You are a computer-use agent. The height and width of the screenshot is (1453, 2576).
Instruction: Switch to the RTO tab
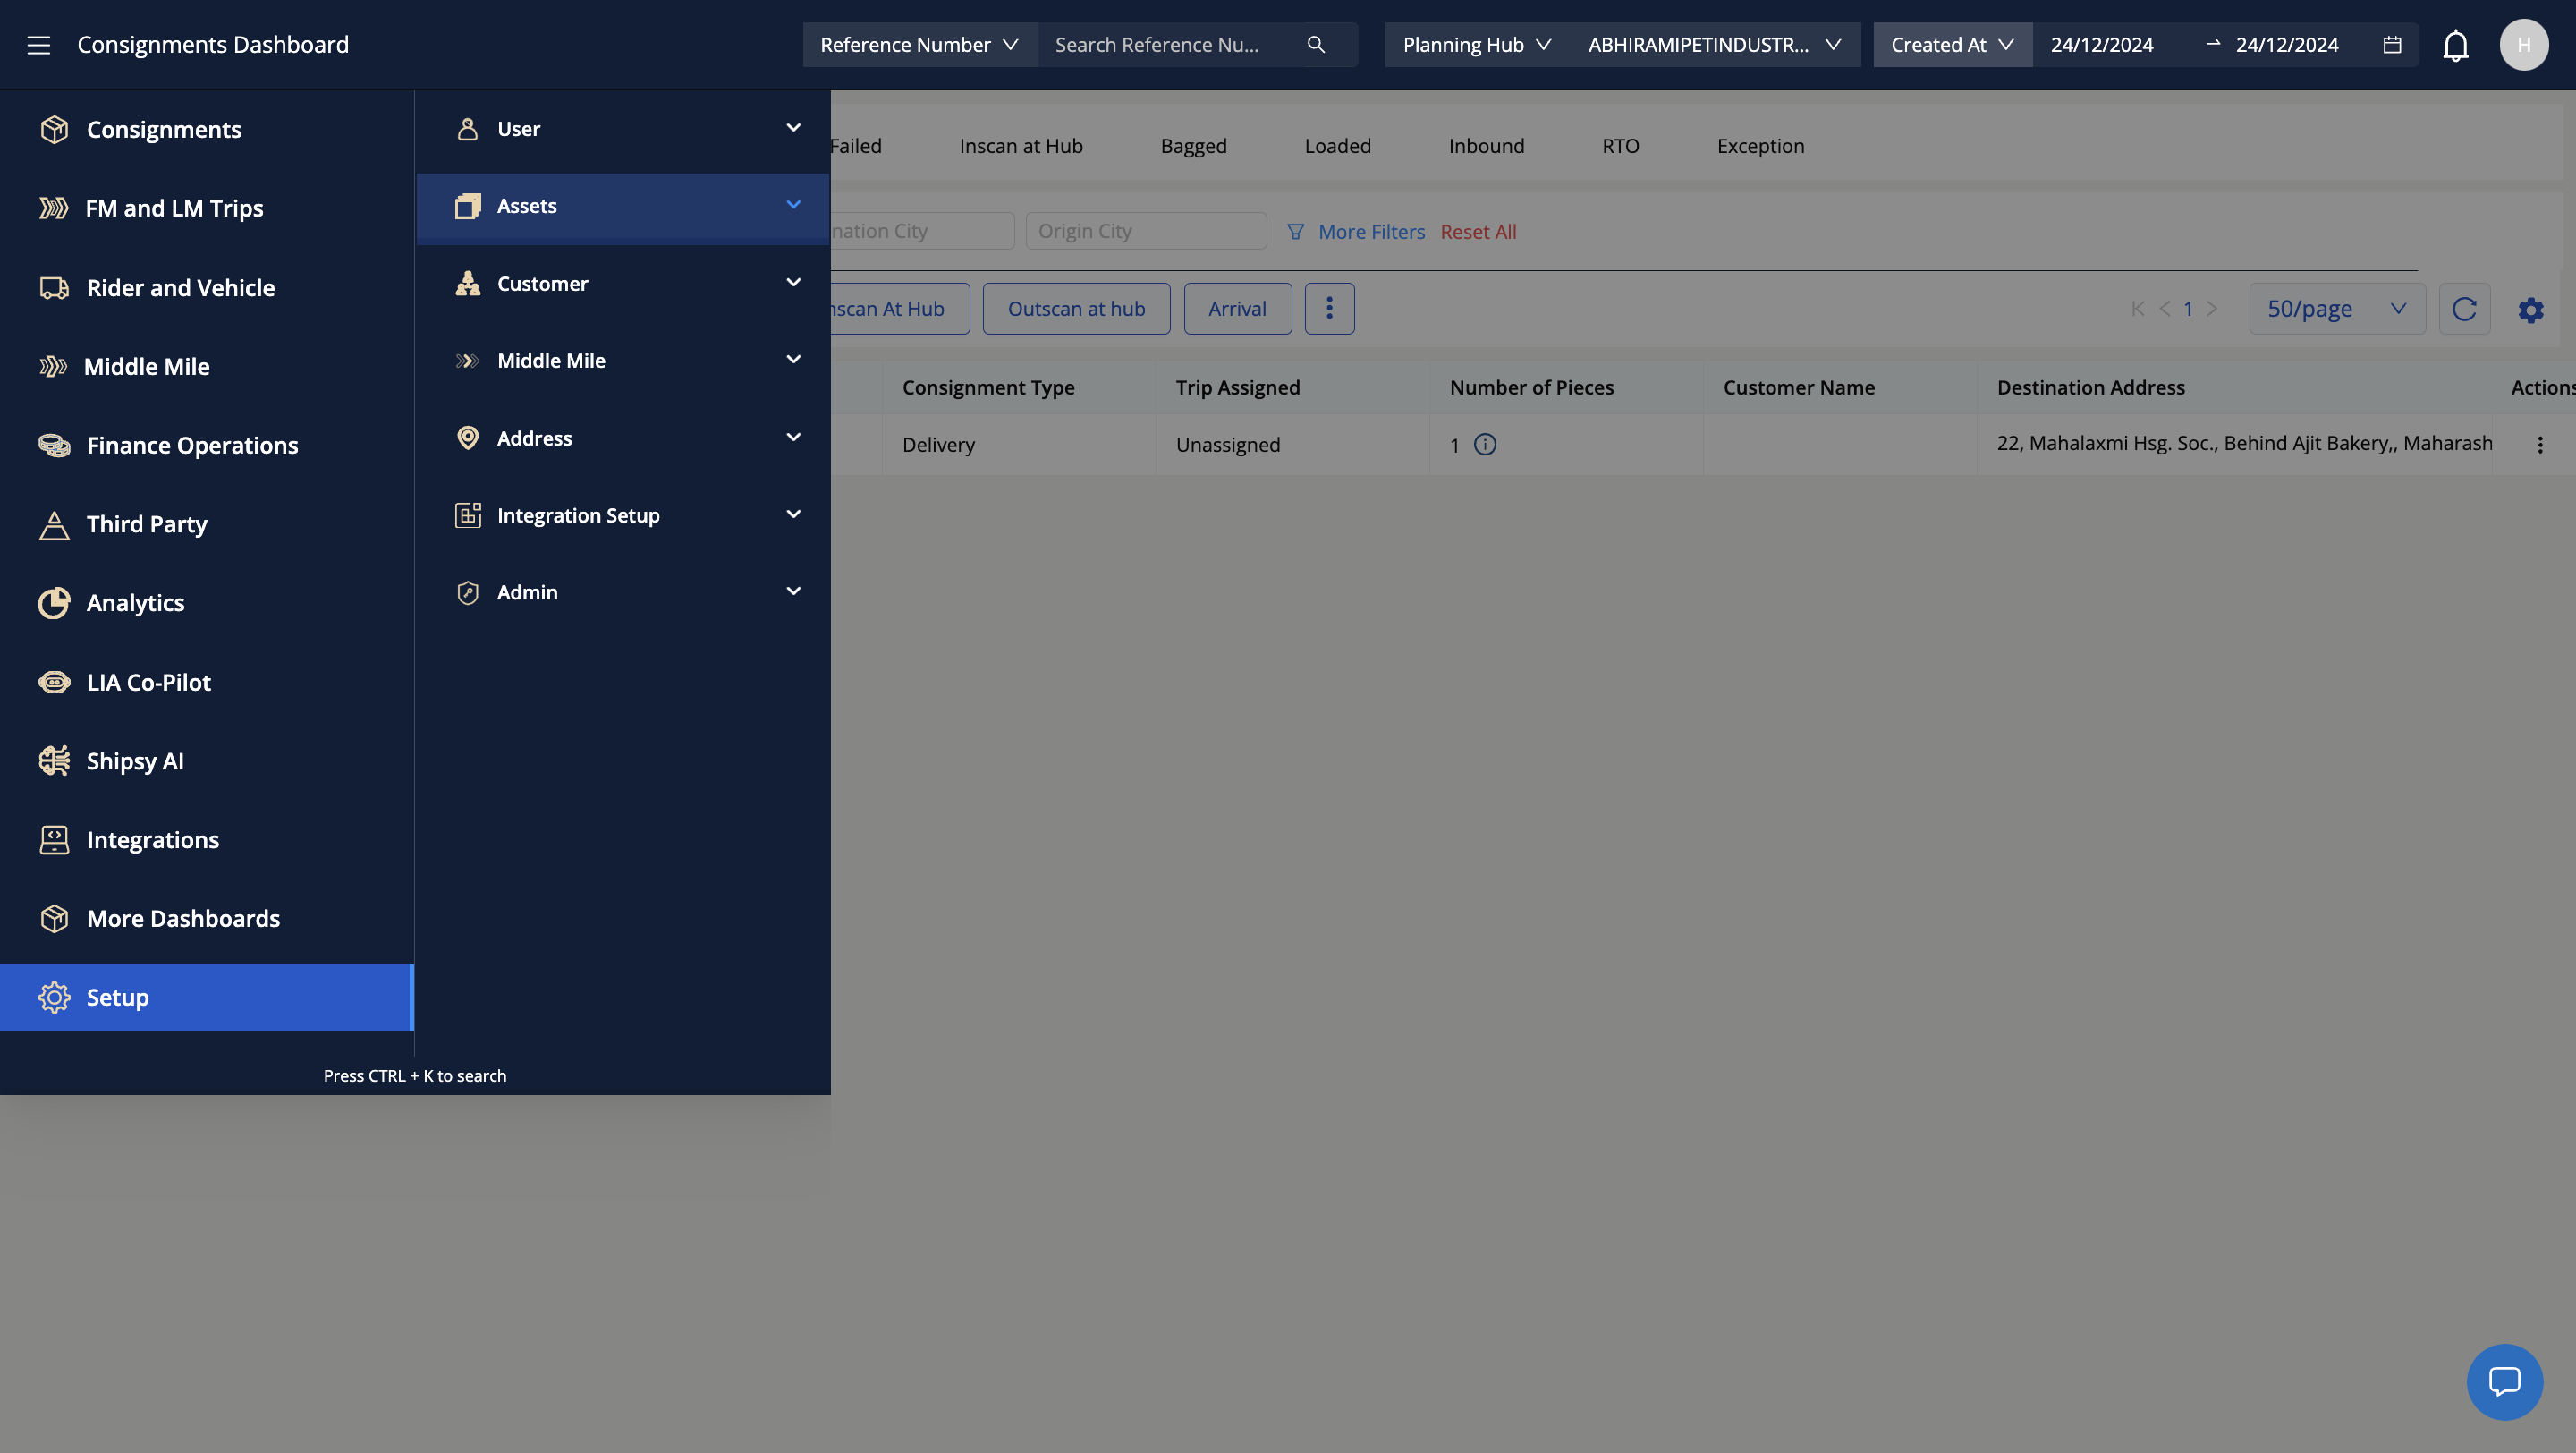tap(1620, 146)
